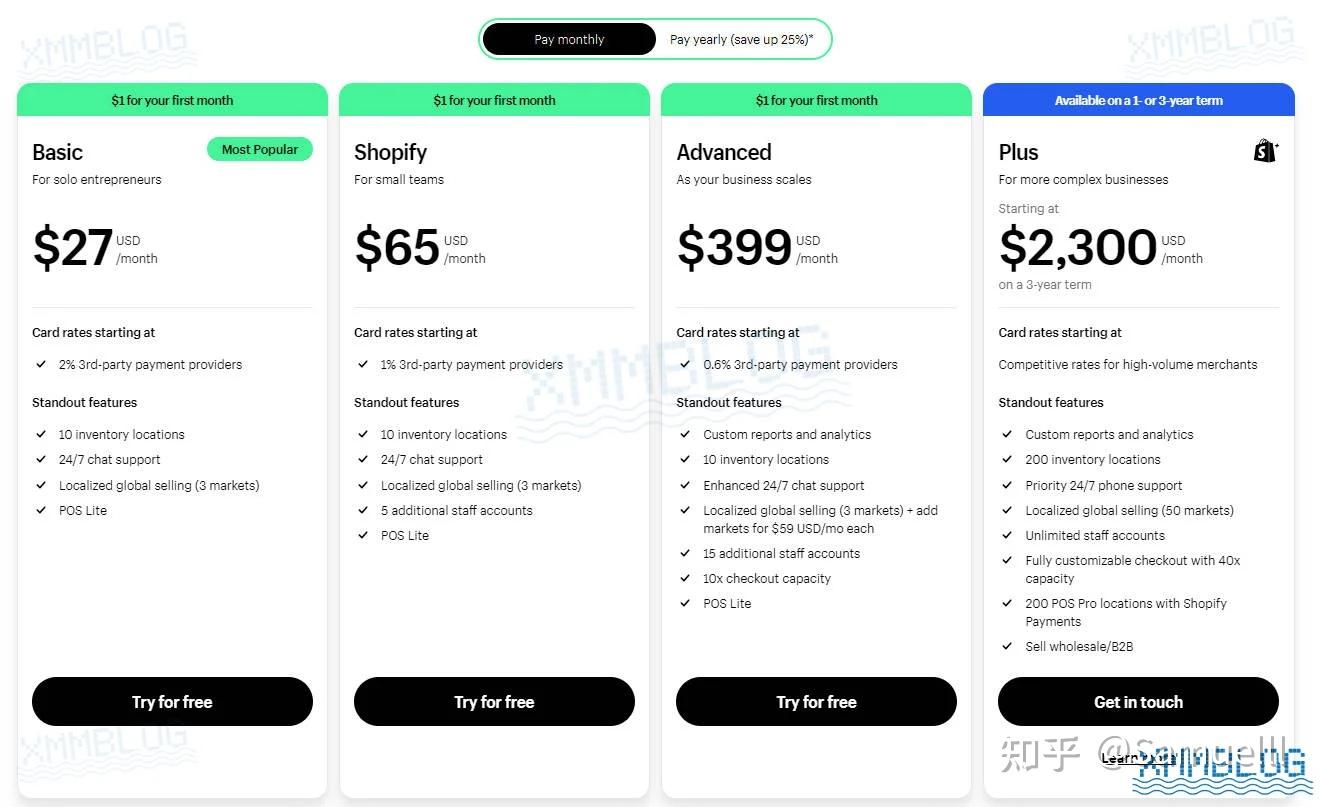Click "Get in touch" for the Plus plan
The image size is (1321, 807).
tap(1138, 701)
